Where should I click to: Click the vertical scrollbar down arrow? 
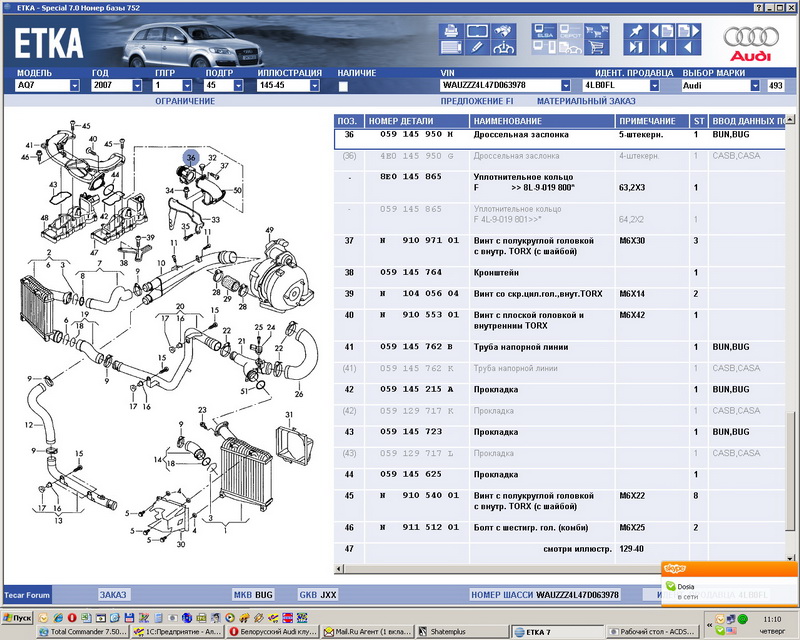point(790,558)
